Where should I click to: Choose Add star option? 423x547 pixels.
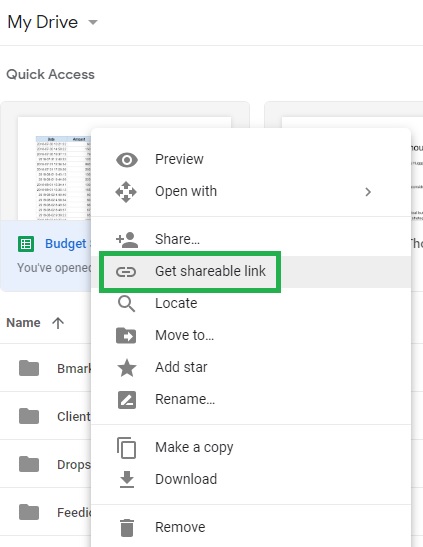(x=251, y=368)
